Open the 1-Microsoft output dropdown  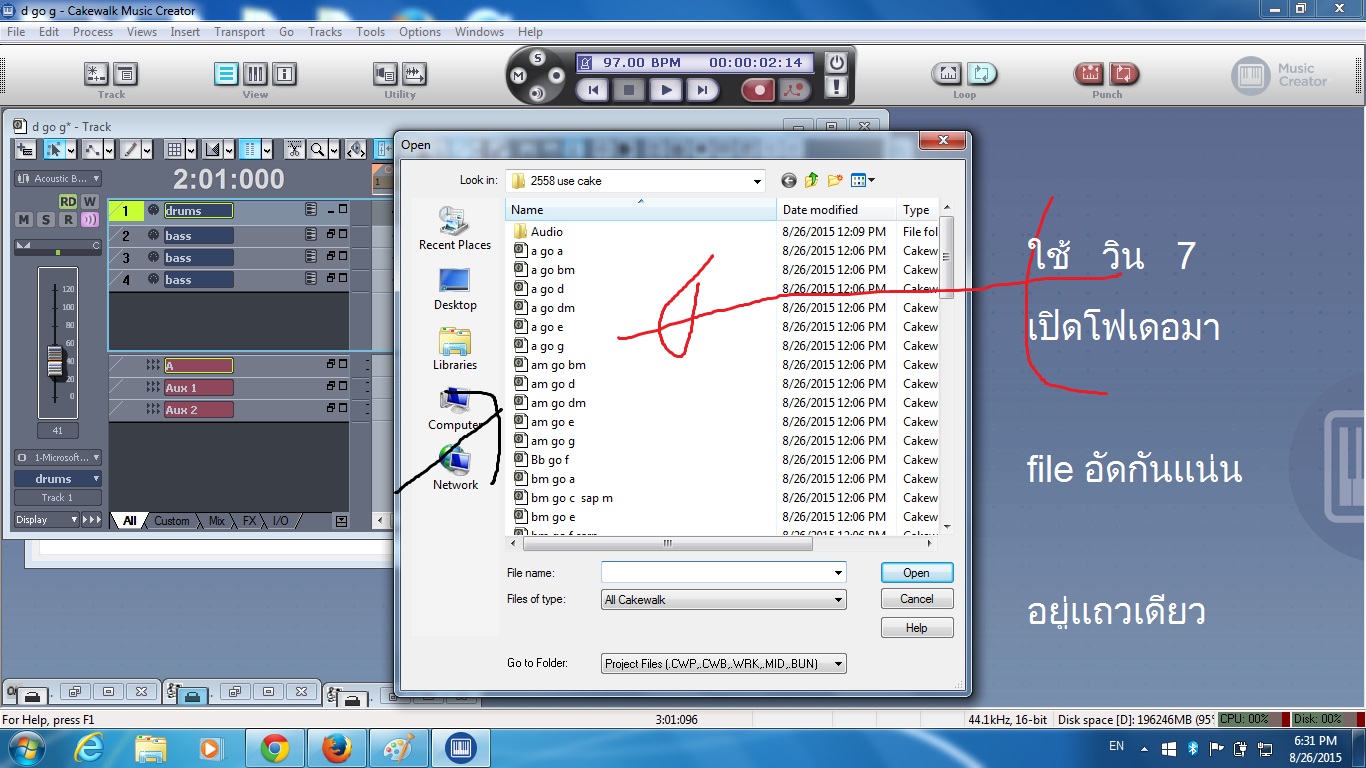58,457
